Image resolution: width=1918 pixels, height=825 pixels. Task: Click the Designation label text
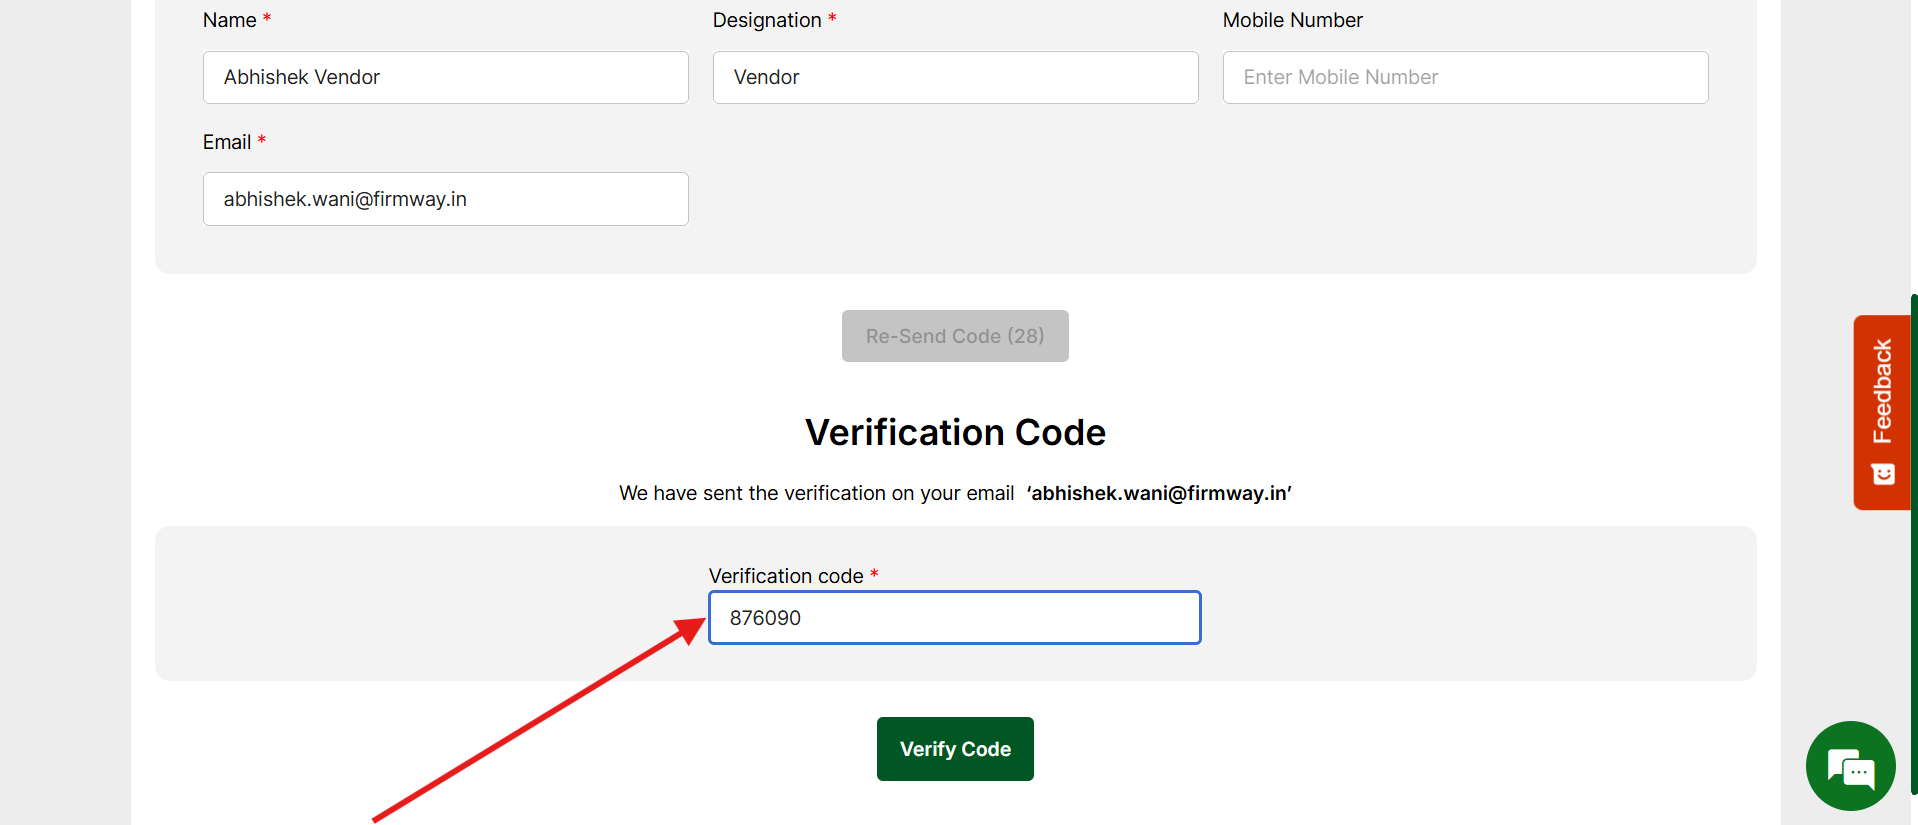click(767, 20)
